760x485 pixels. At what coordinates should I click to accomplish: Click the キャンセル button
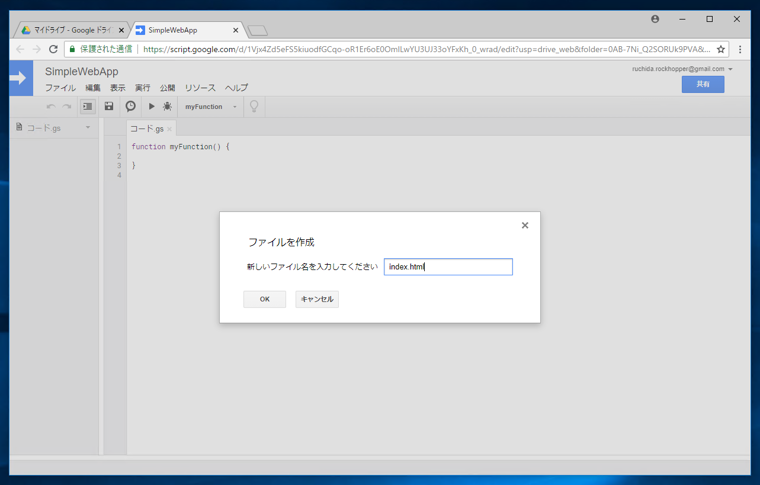pos(317,299)
